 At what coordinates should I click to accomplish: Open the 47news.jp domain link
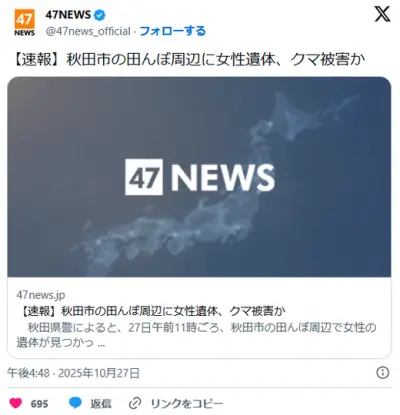click(41, 295)
